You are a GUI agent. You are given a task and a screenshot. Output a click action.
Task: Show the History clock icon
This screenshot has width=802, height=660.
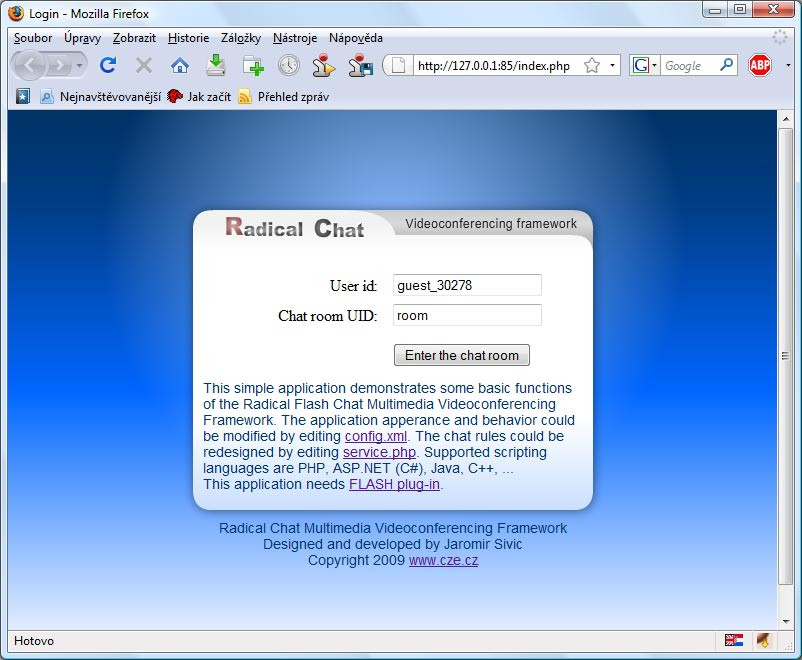pyautogui.click(x=289, y=65)
